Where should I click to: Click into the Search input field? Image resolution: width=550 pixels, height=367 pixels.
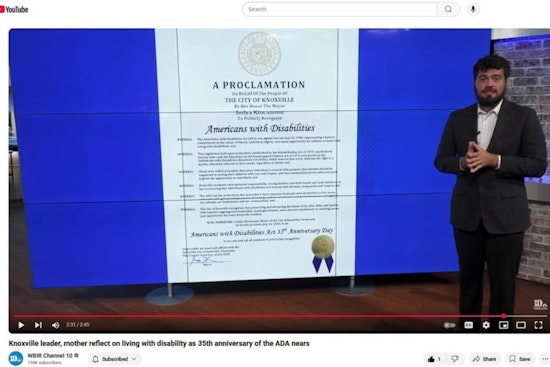340,9
